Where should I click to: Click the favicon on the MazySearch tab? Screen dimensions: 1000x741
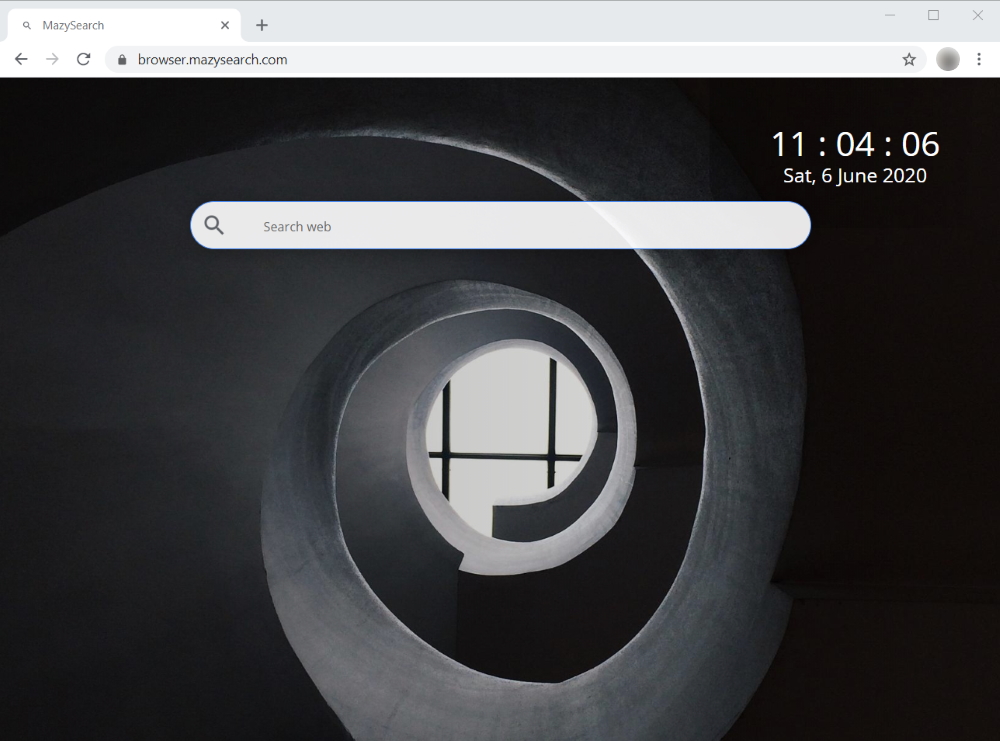click(x=27, y=25)
